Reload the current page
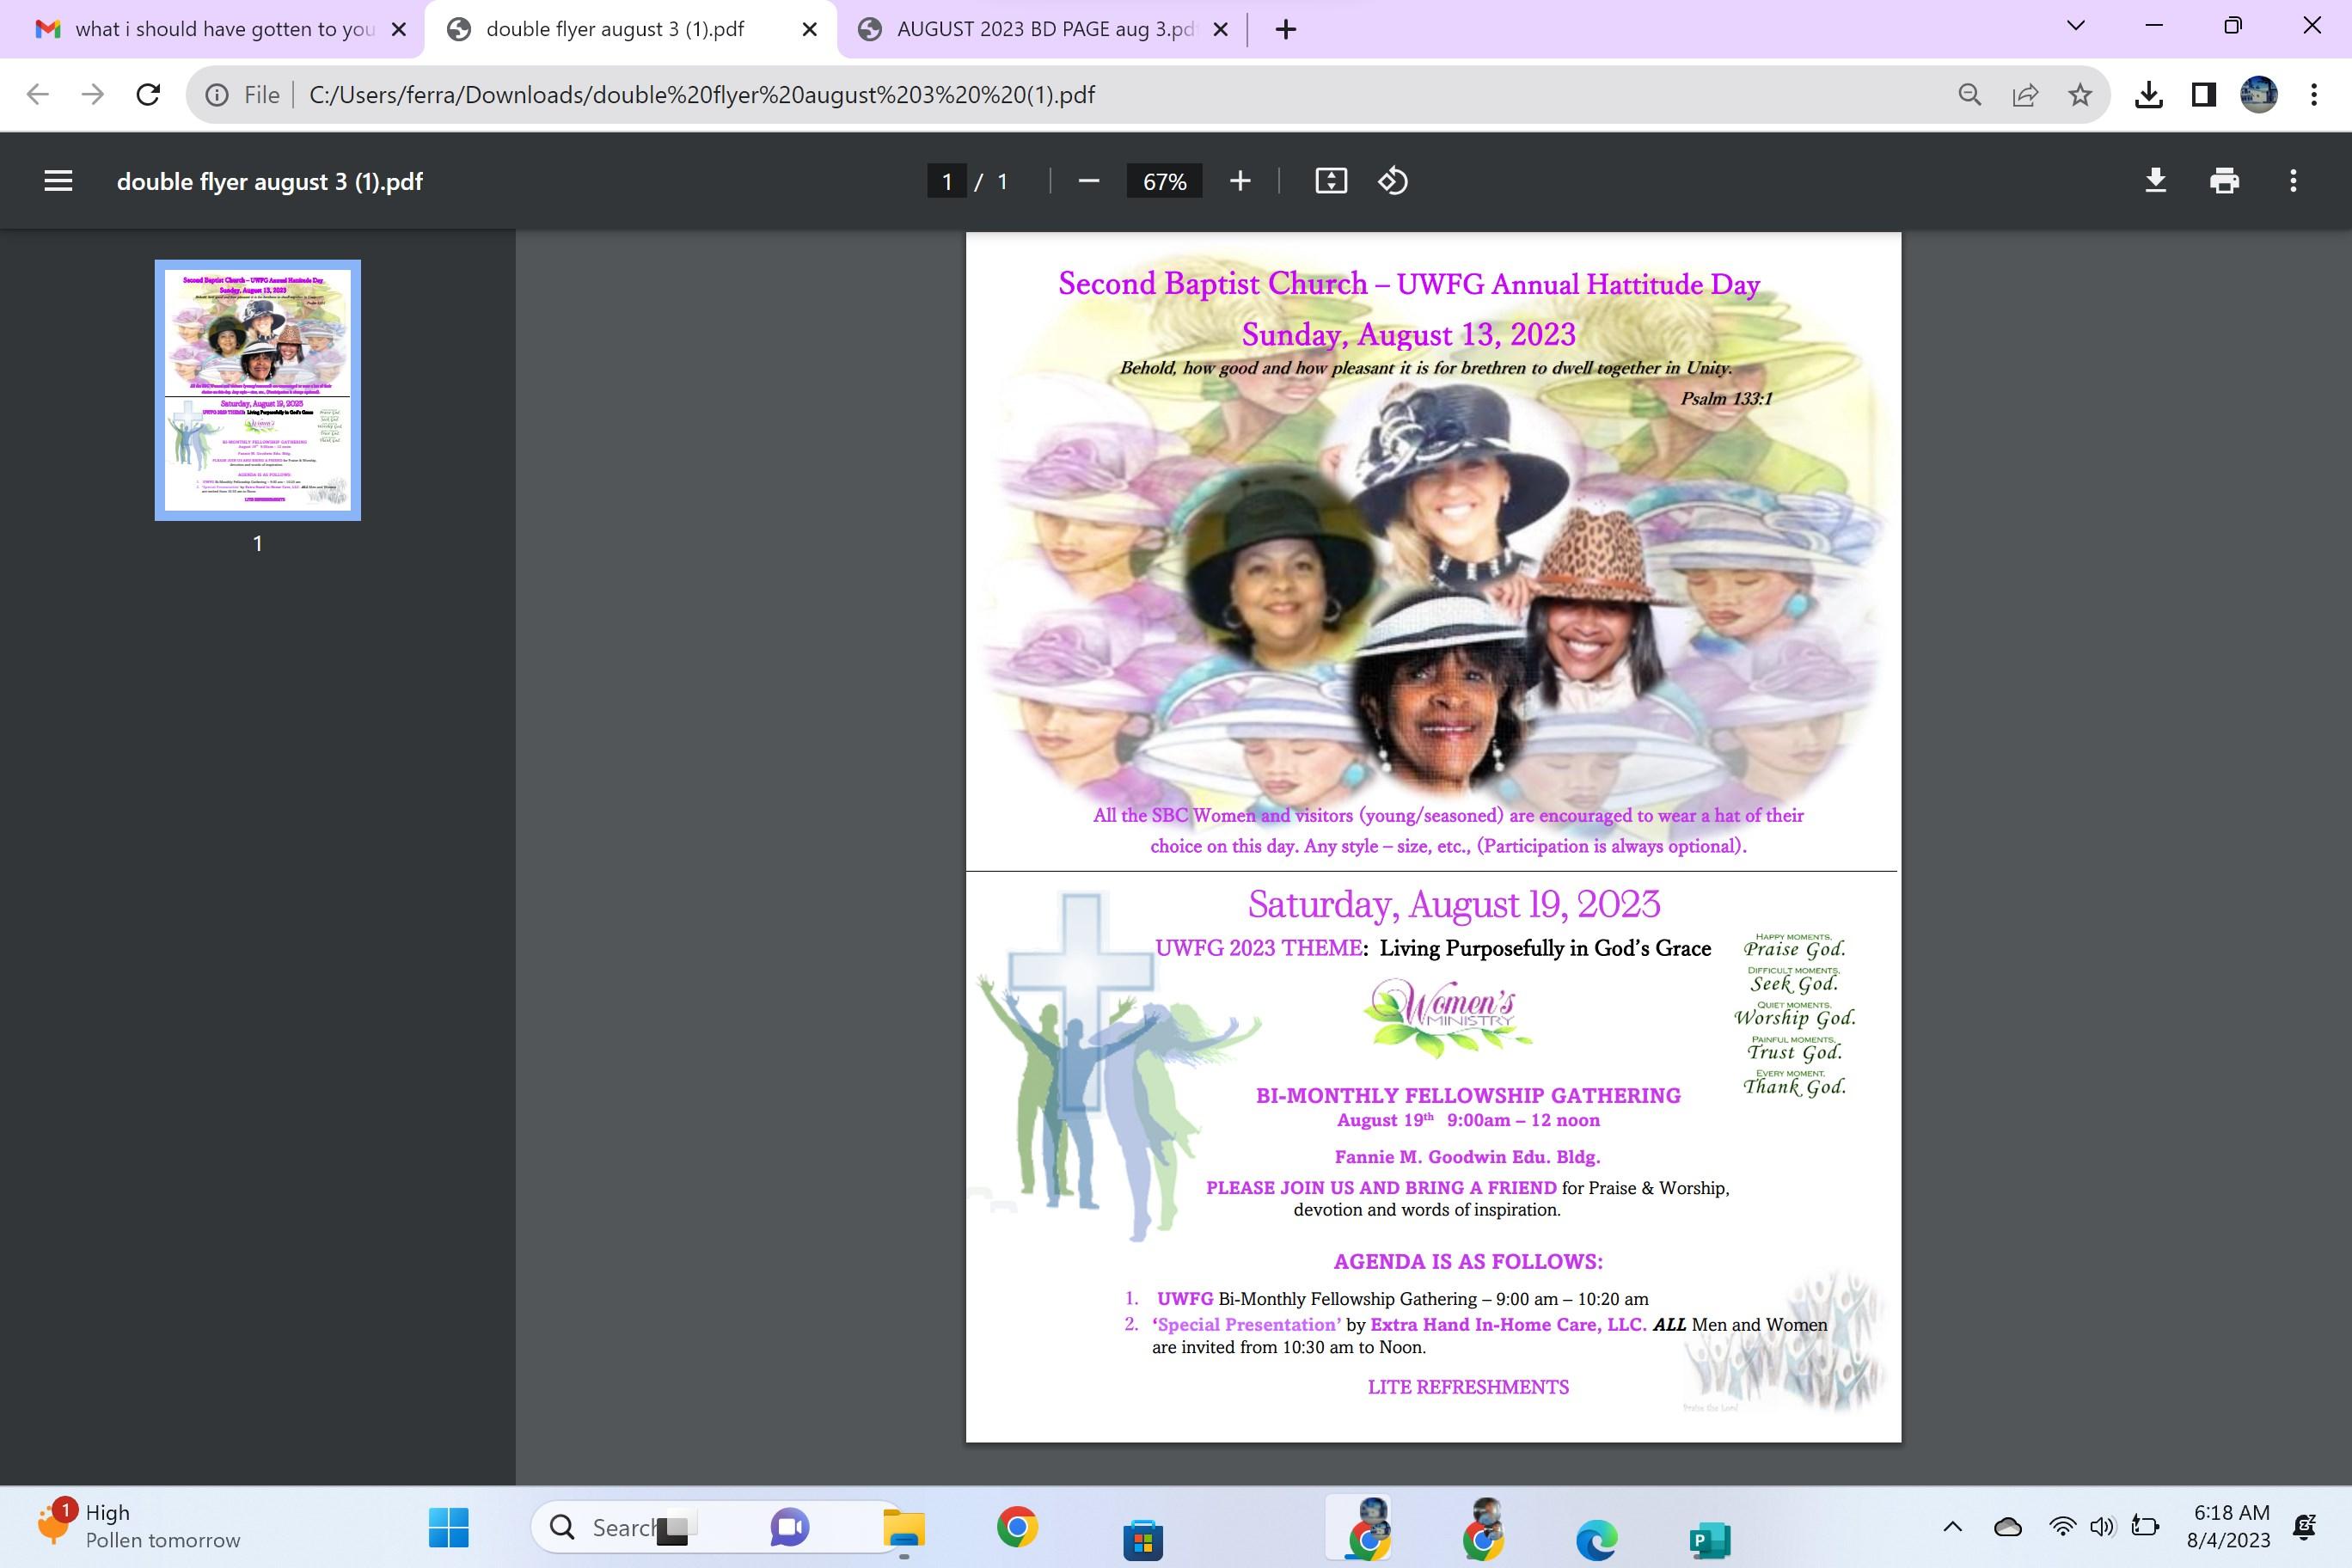2352x1568 pixels. [x=148, y=95]
